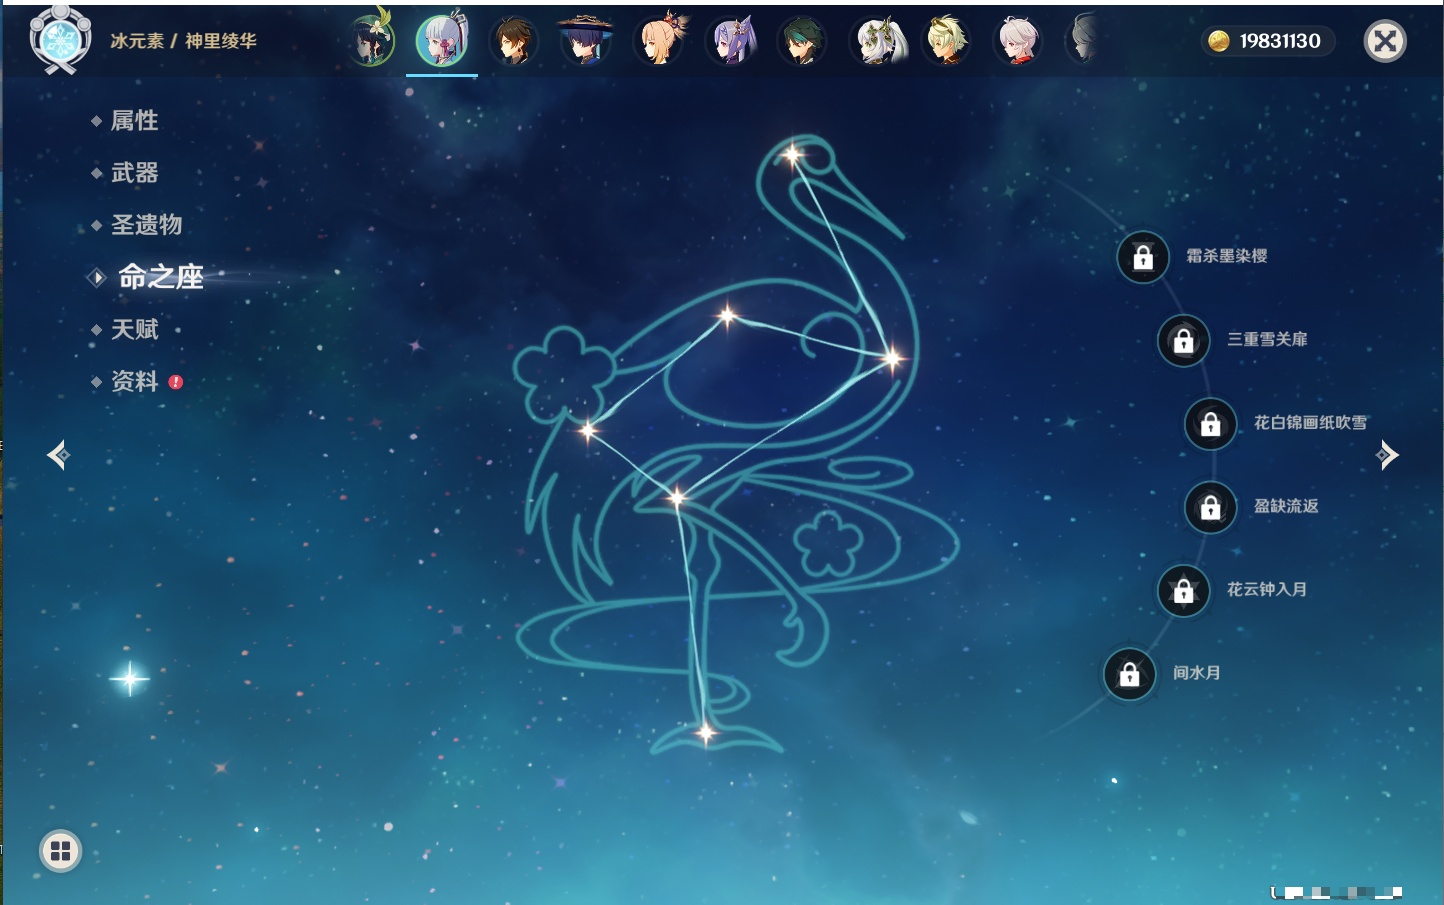Click the Cryo element emblem icon
This screenshot has height=905, width=1444.
click(60, 40)
